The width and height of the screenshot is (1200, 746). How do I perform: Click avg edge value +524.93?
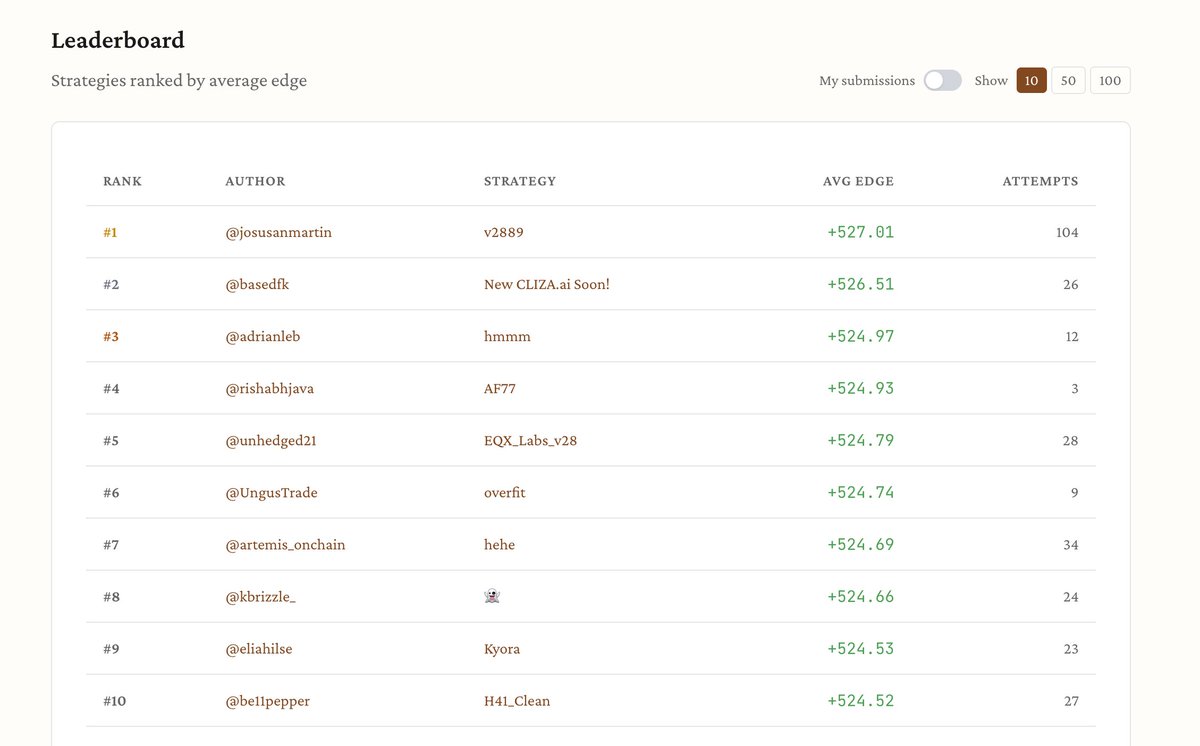click(861, 388)
